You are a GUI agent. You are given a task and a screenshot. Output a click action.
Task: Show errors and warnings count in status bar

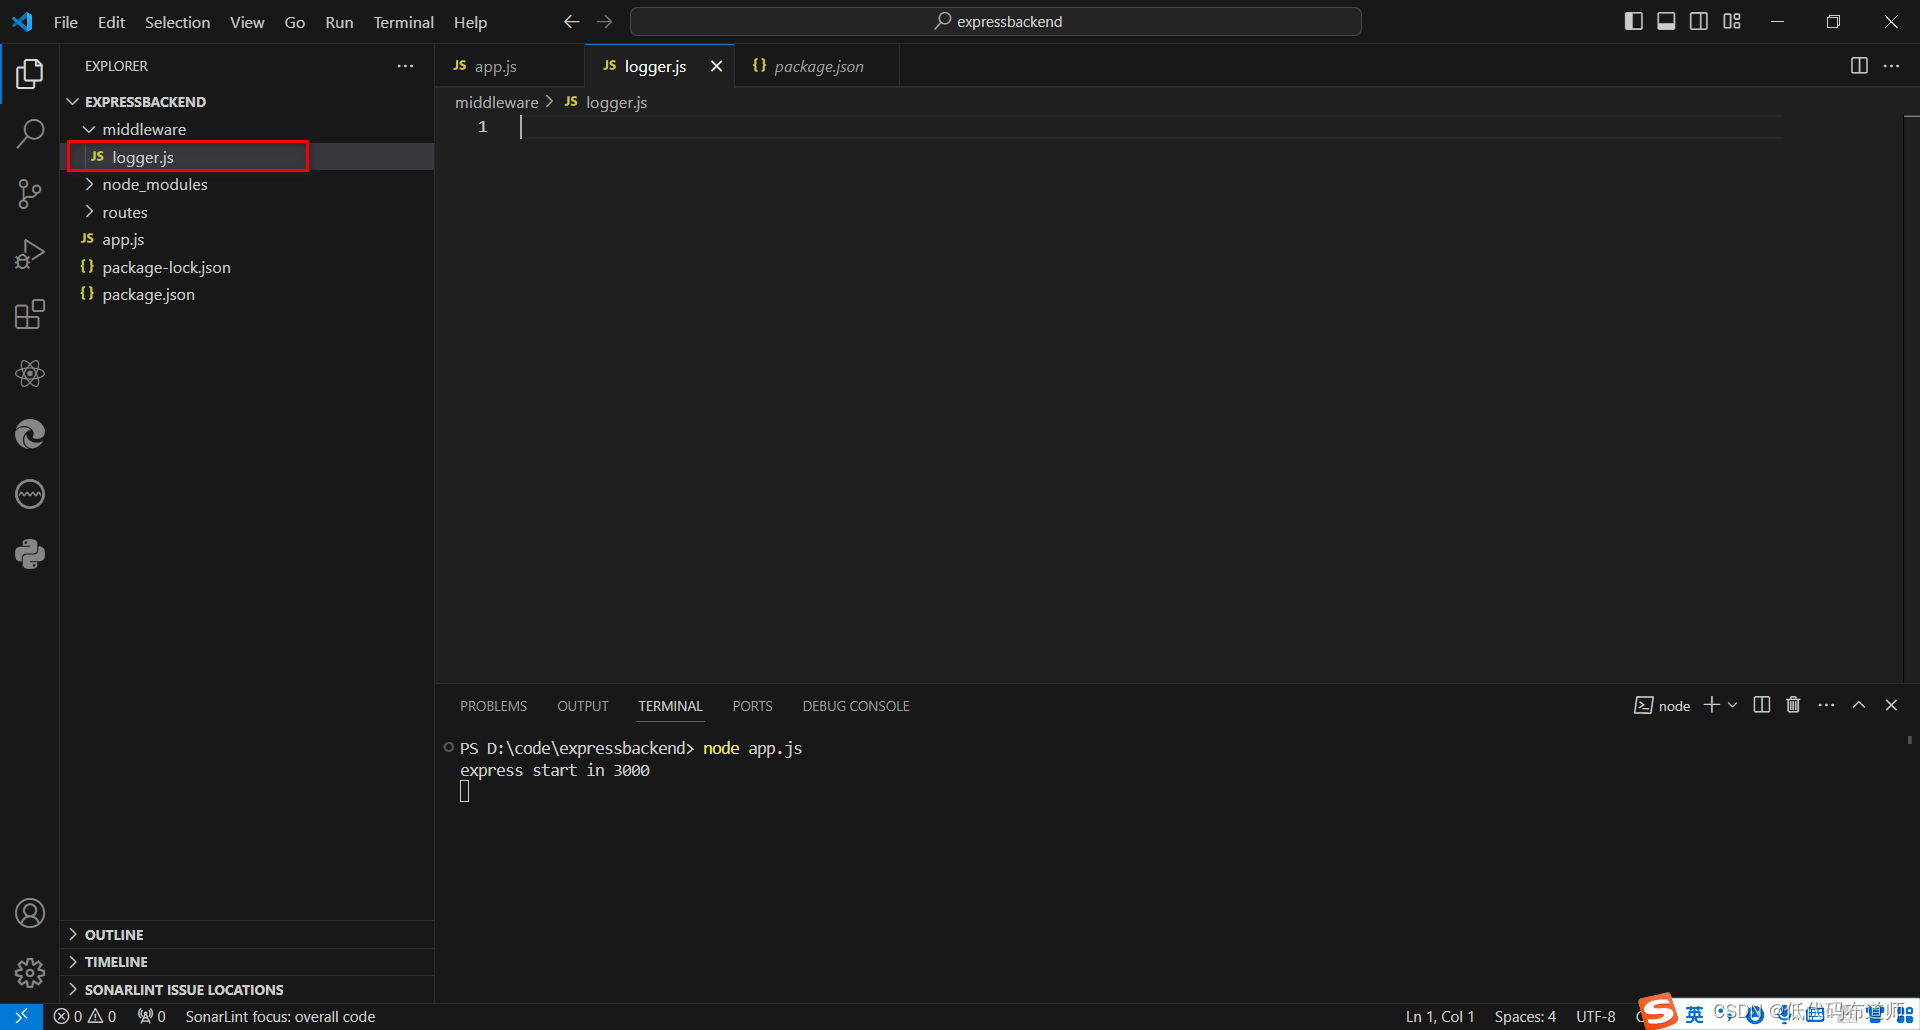click(x=85, y=1016)
